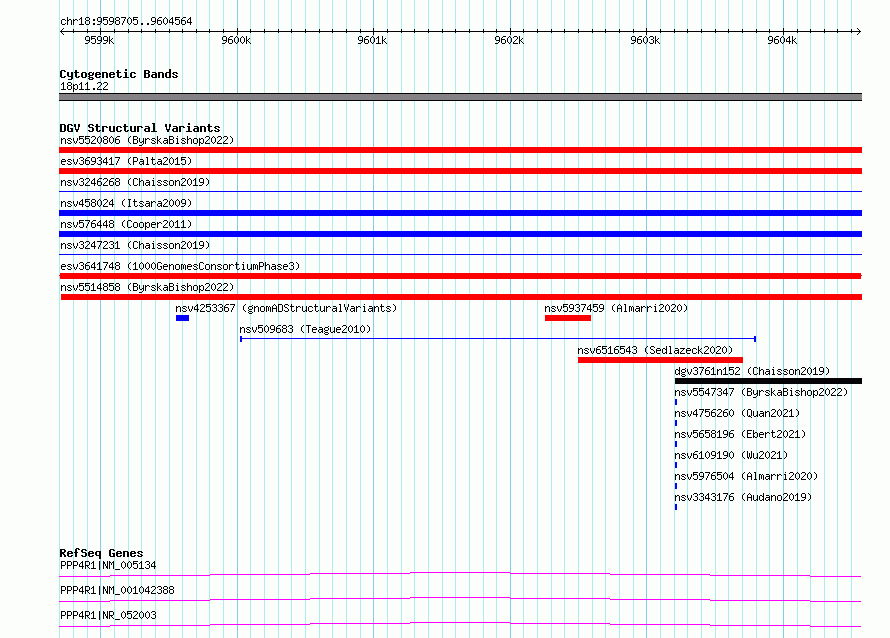The image size is (890, 638).
Task: Click the RefSeq Genes track title
Action: [x=101, y=553]
